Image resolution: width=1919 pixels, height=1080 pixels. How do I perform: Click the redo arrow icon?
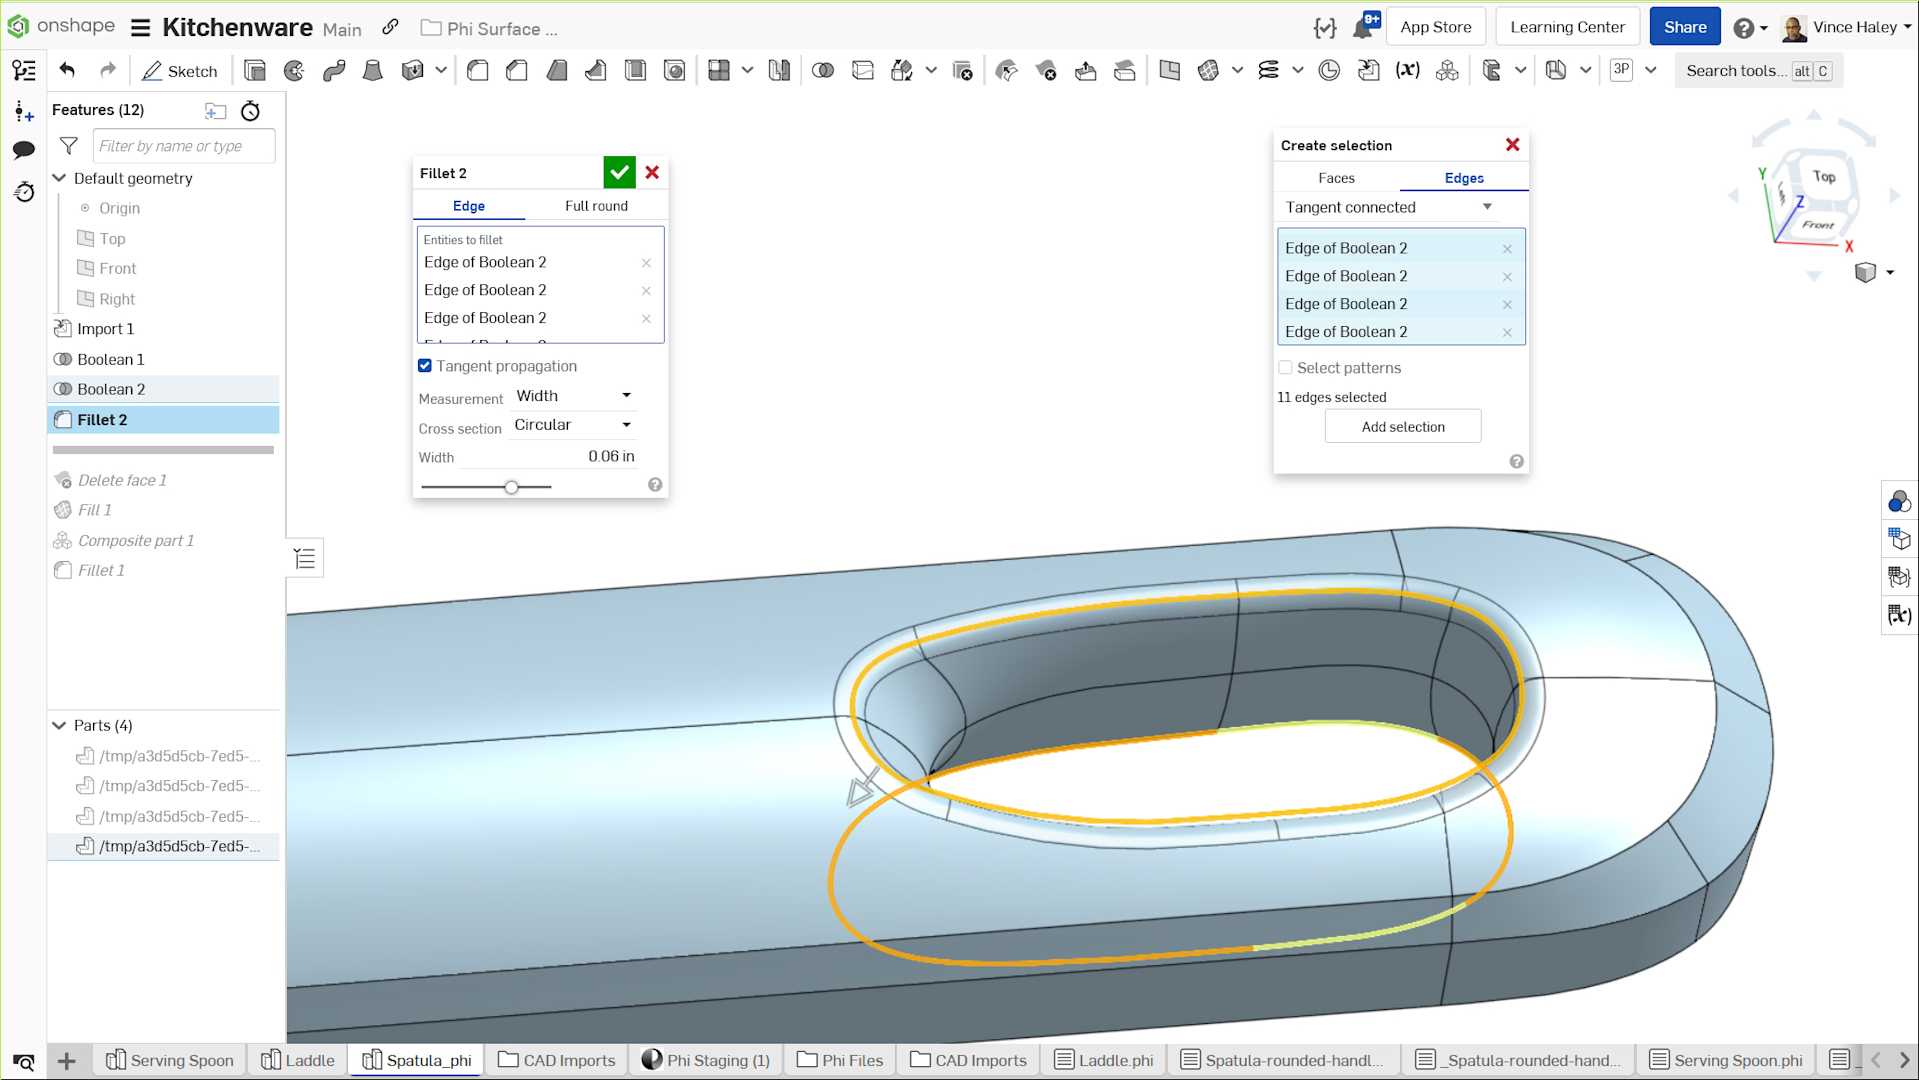(x=107, y=70)
